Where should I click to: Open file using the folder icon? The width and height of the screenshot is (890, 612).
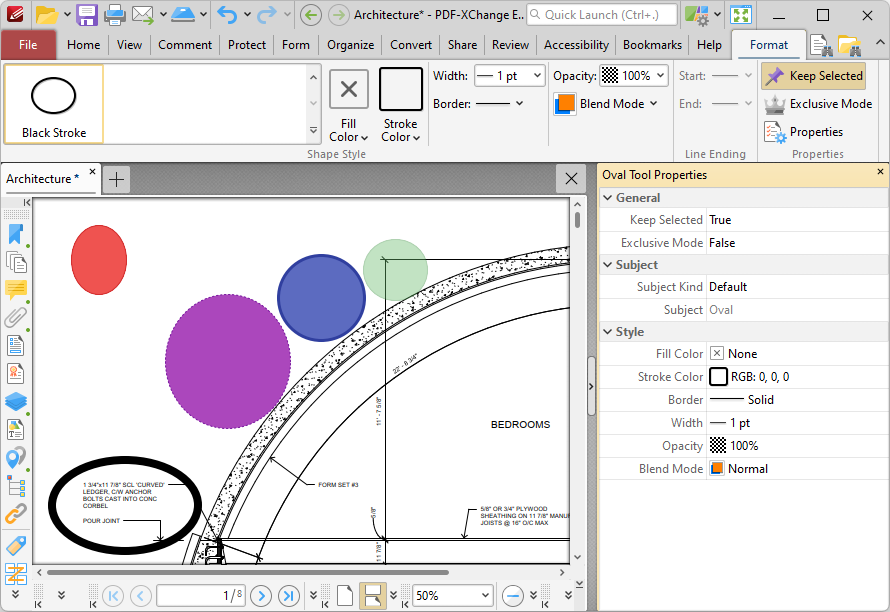[x=47, y=15]
